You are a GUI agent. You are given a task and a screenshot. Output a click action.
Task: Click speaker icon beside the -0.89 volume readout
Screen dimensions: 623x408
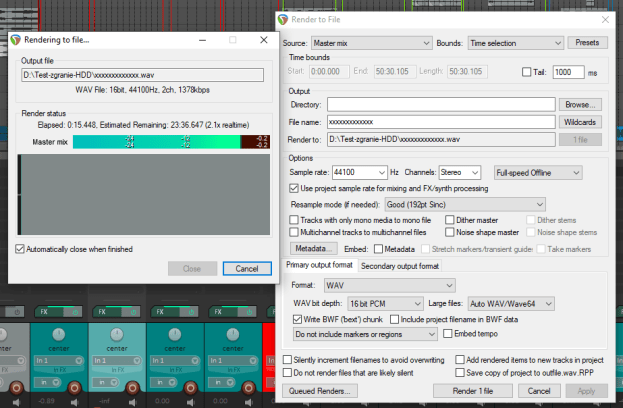point(73,400)
